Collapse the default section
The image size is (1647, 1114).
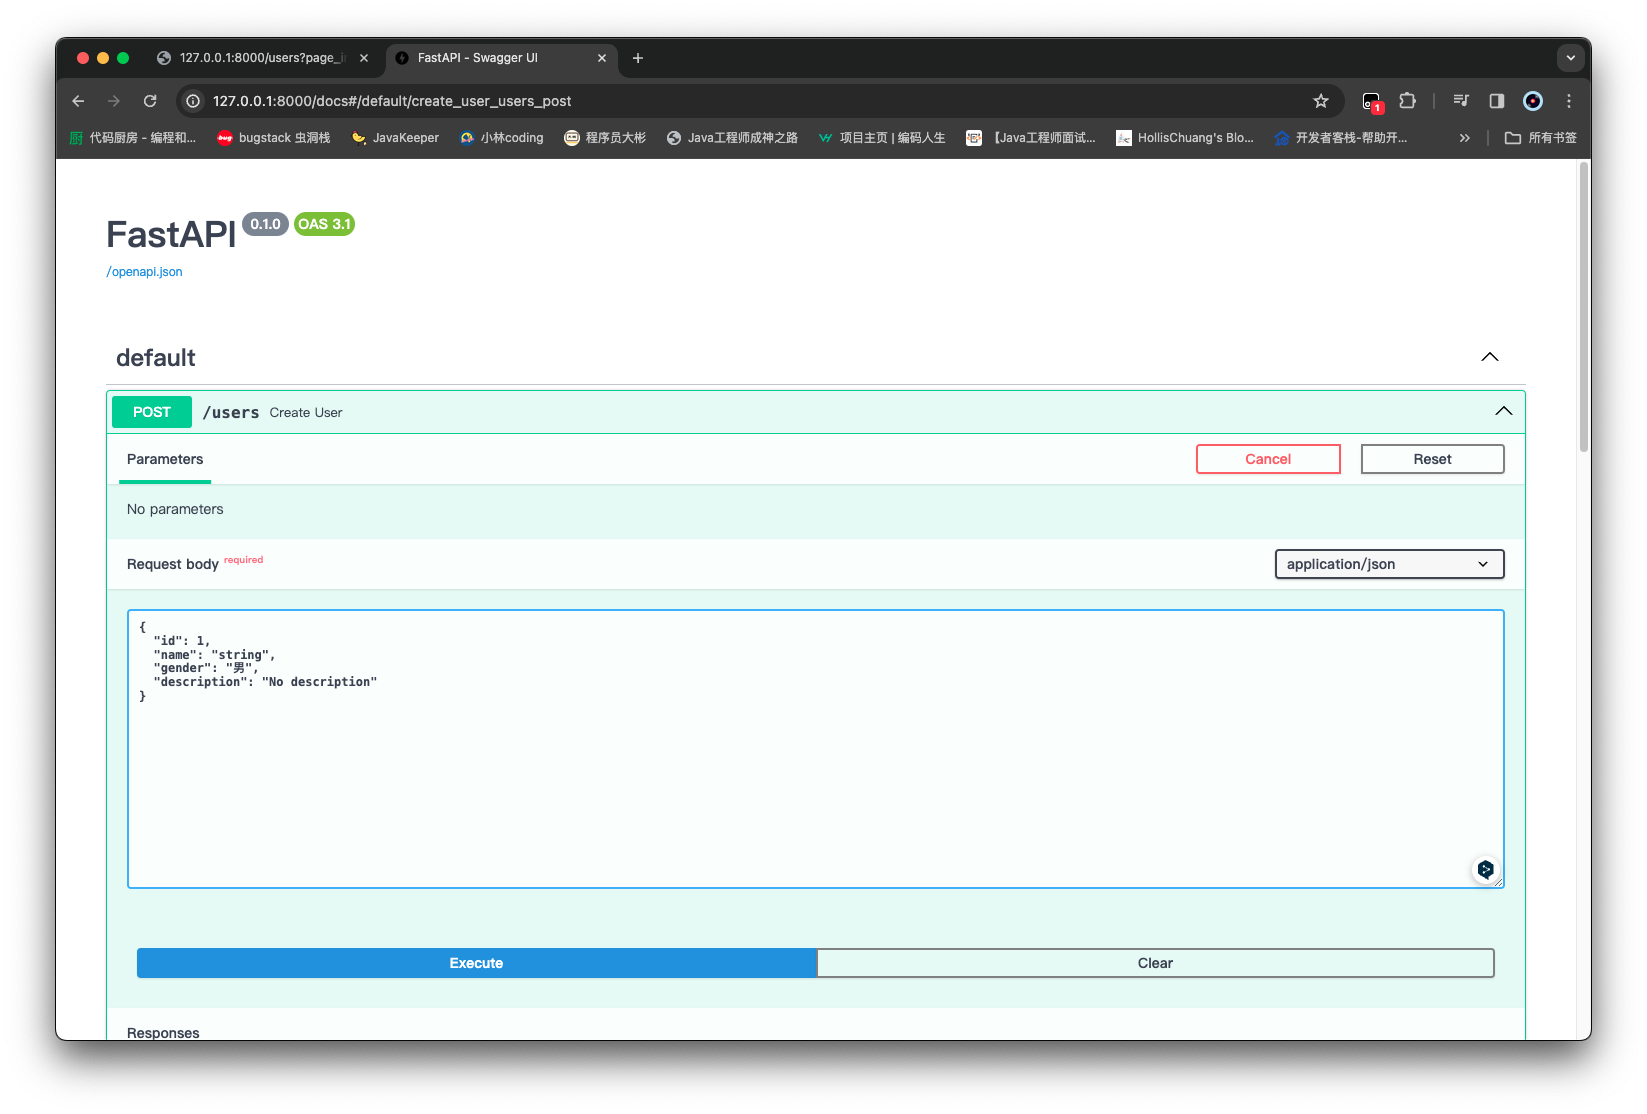tap(1490, 357)
